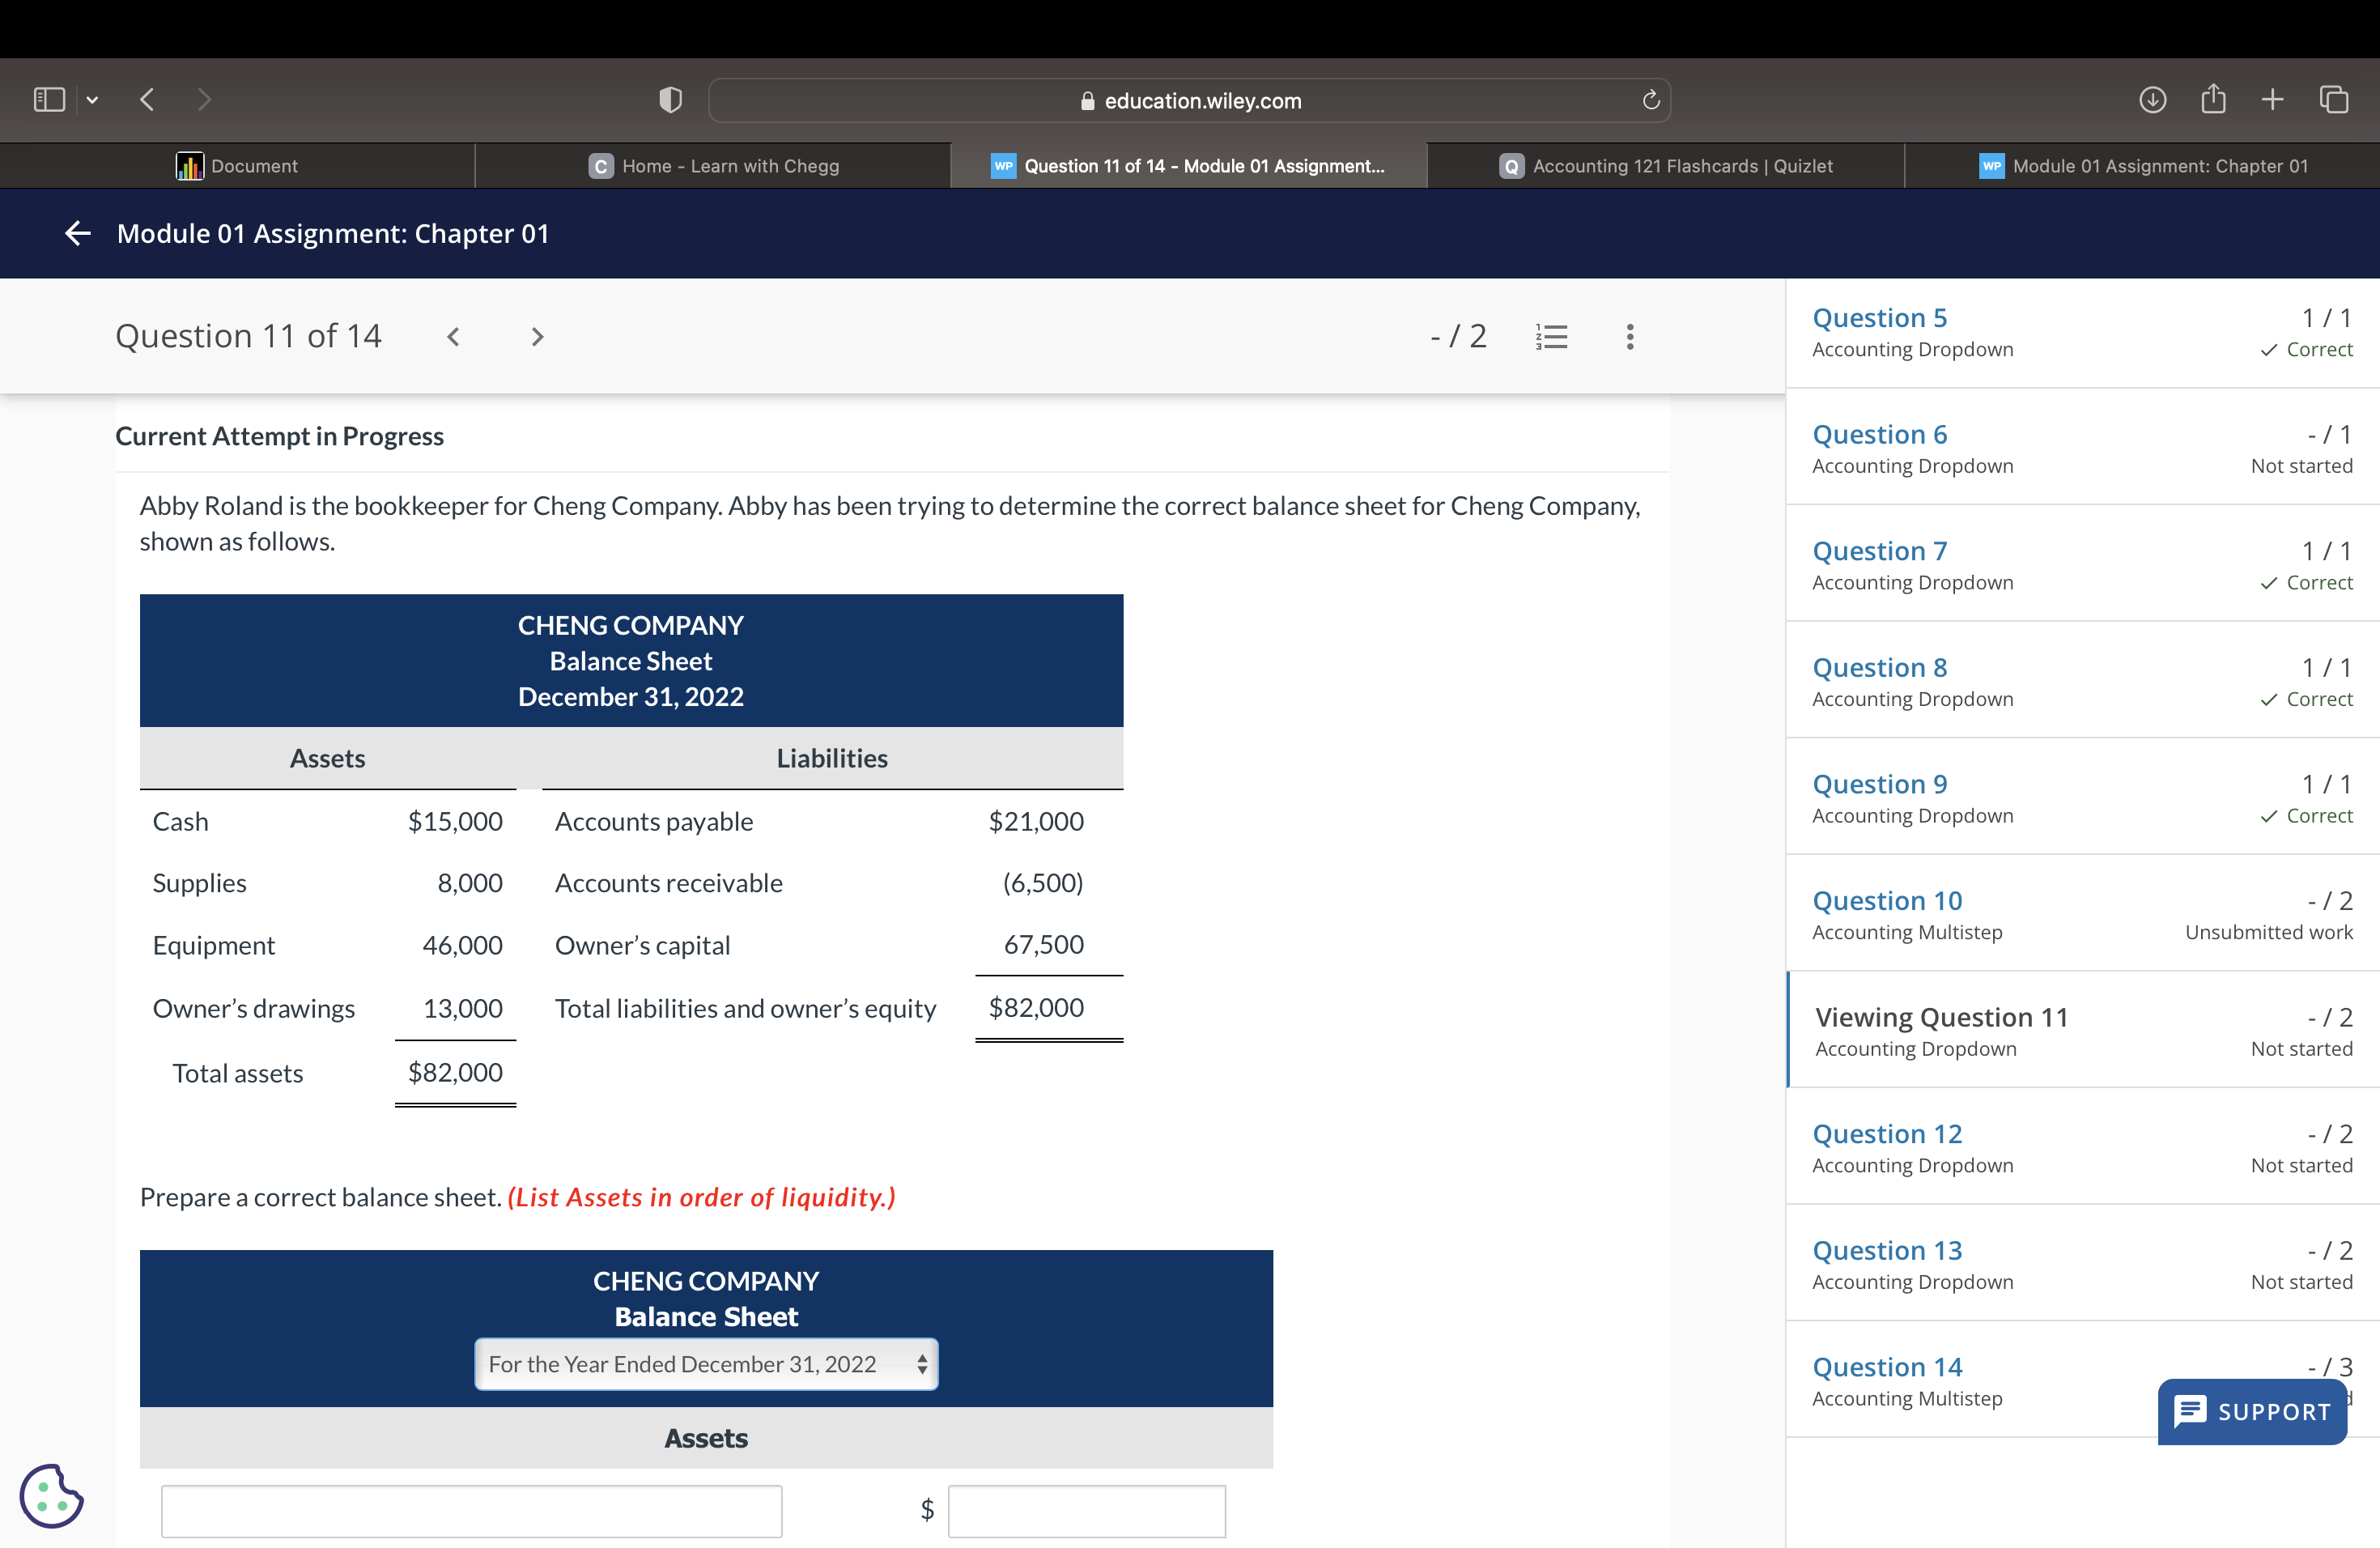Screen dimensions: 2380x1548
Task: Open the question list icon
Action: pos(1551,337)
